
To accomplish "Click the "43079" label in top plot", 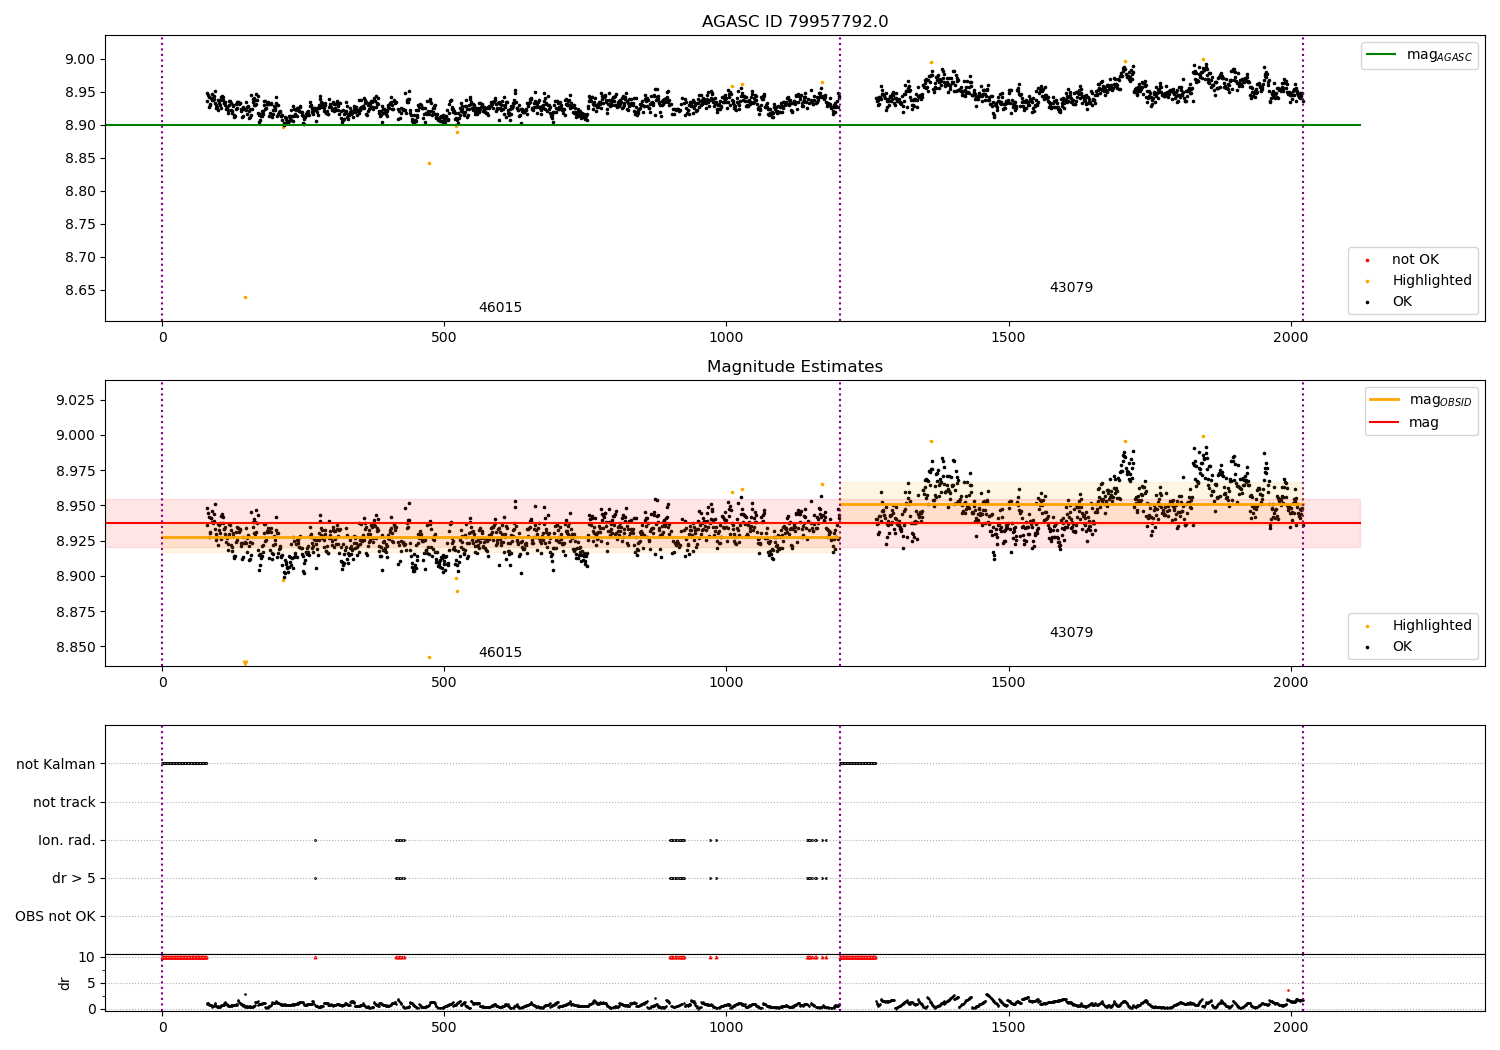I will click(x=1071, y=288).
